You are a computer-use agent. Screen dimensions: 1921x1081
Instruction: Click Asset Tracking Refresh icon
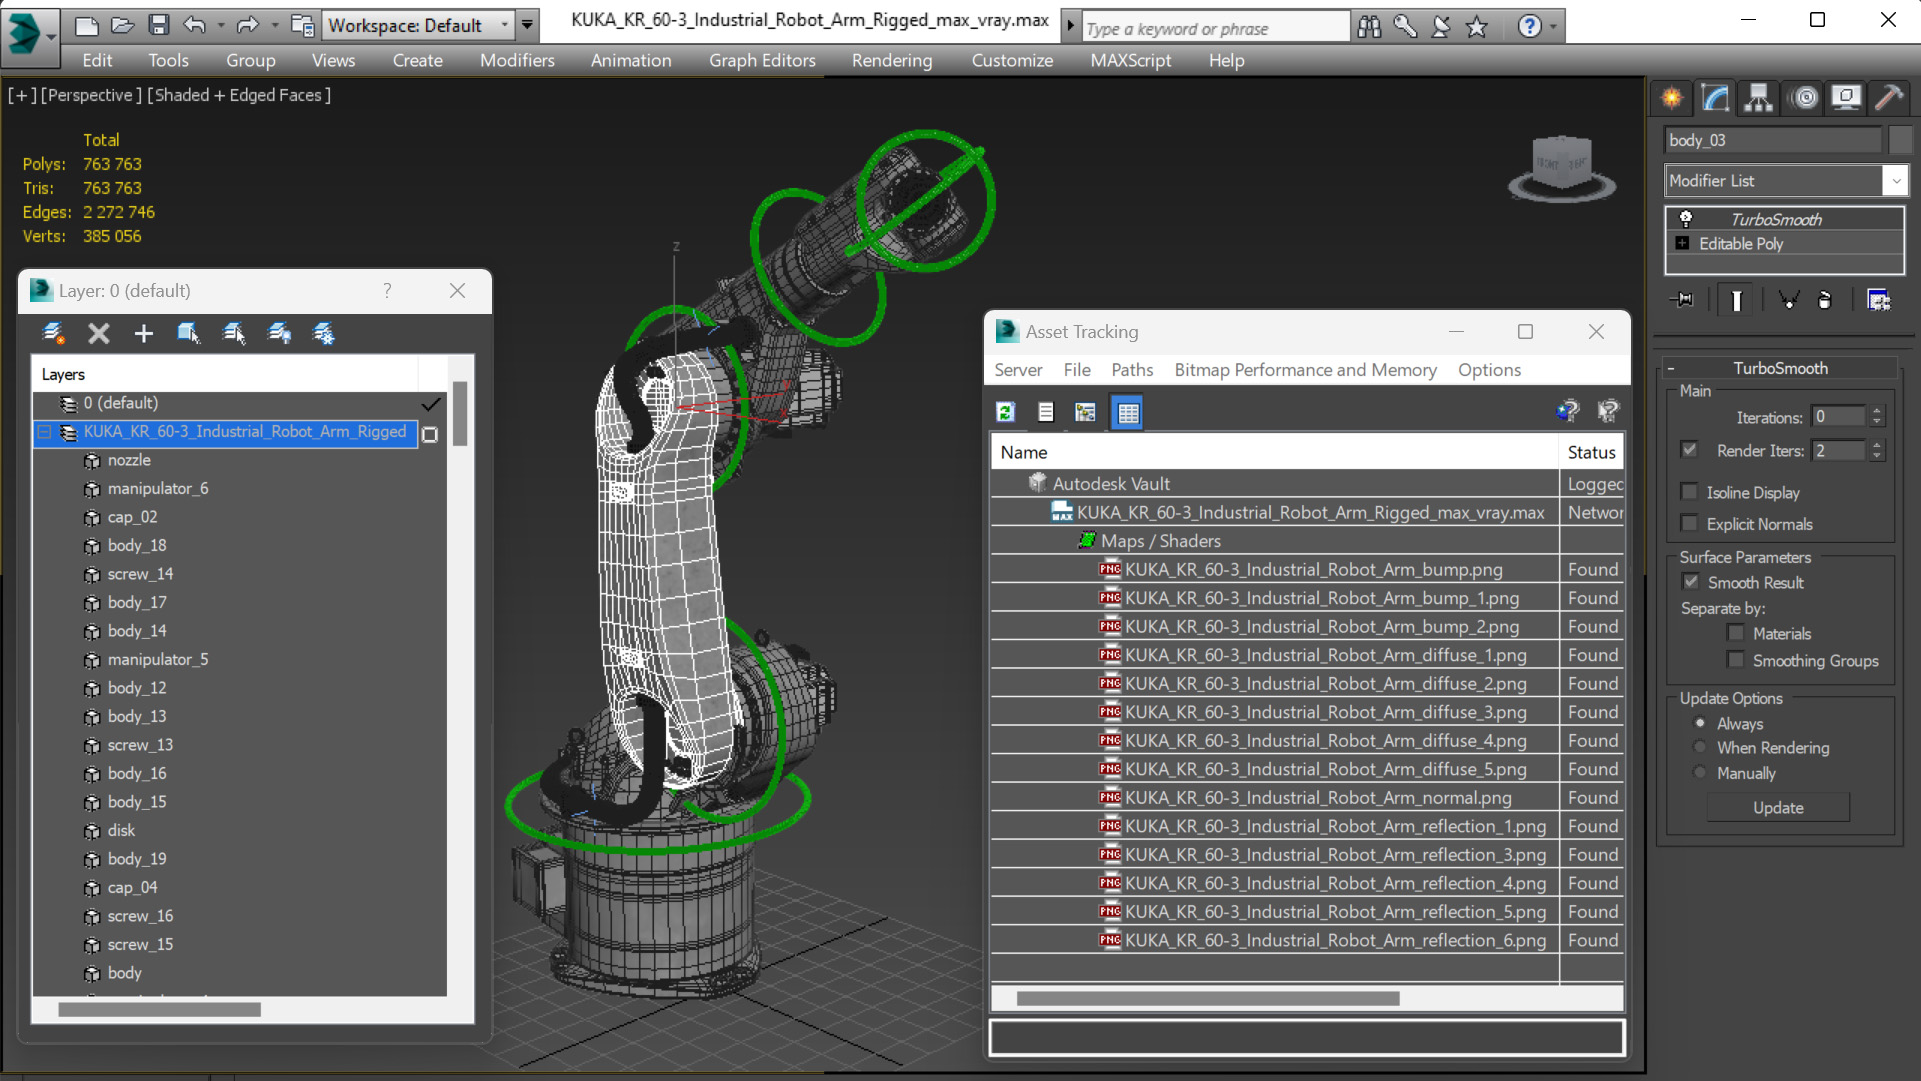pos(1006,412)
